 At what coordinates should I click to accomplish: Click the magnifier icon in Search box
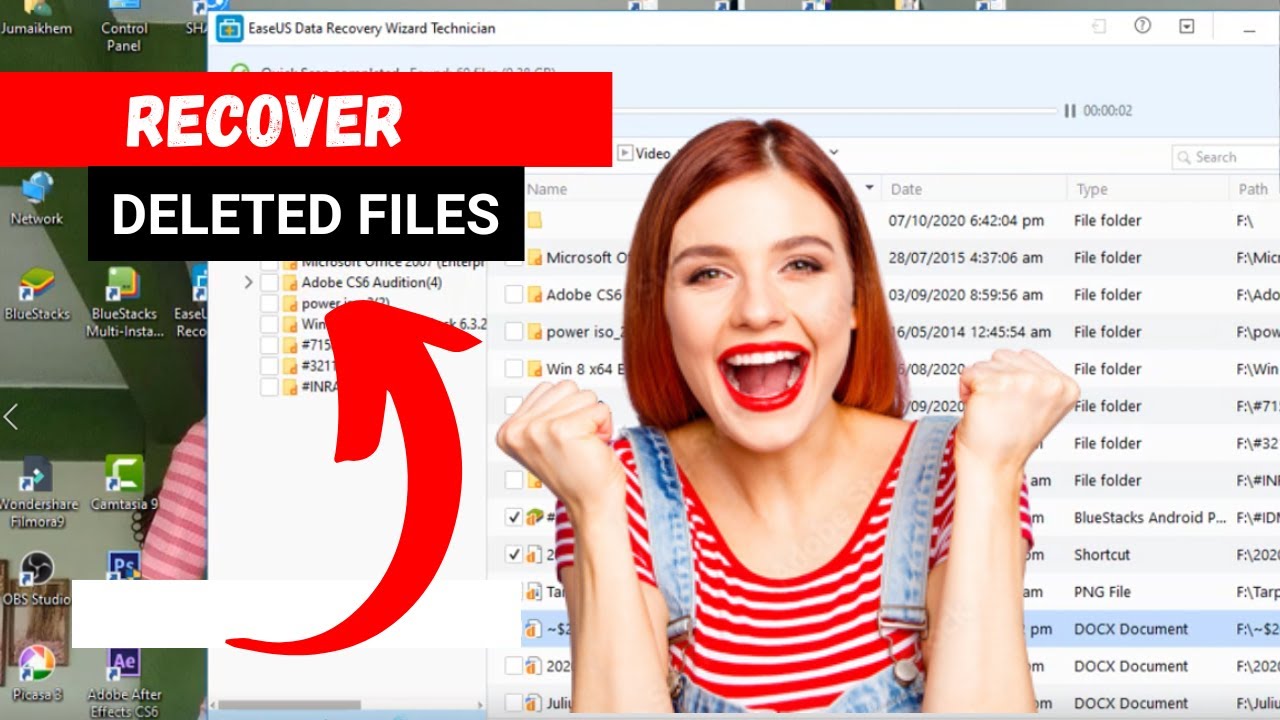tap(1185, 157)
